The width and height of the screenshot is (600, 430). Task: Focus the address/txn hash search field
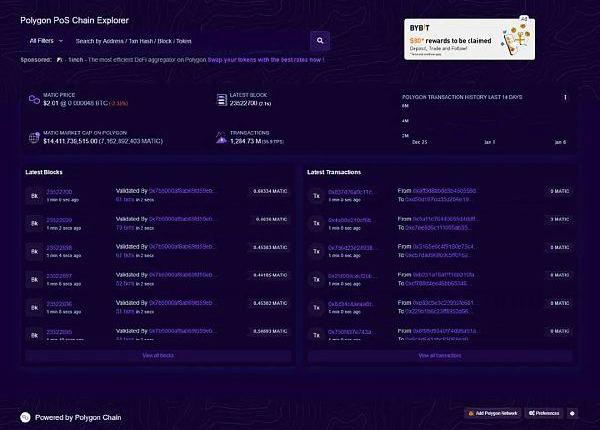click(190, 41)
